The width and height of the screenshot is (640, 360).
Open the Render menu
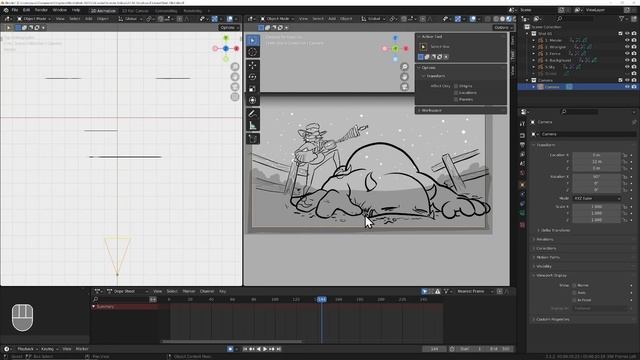(x=41, y=10)
